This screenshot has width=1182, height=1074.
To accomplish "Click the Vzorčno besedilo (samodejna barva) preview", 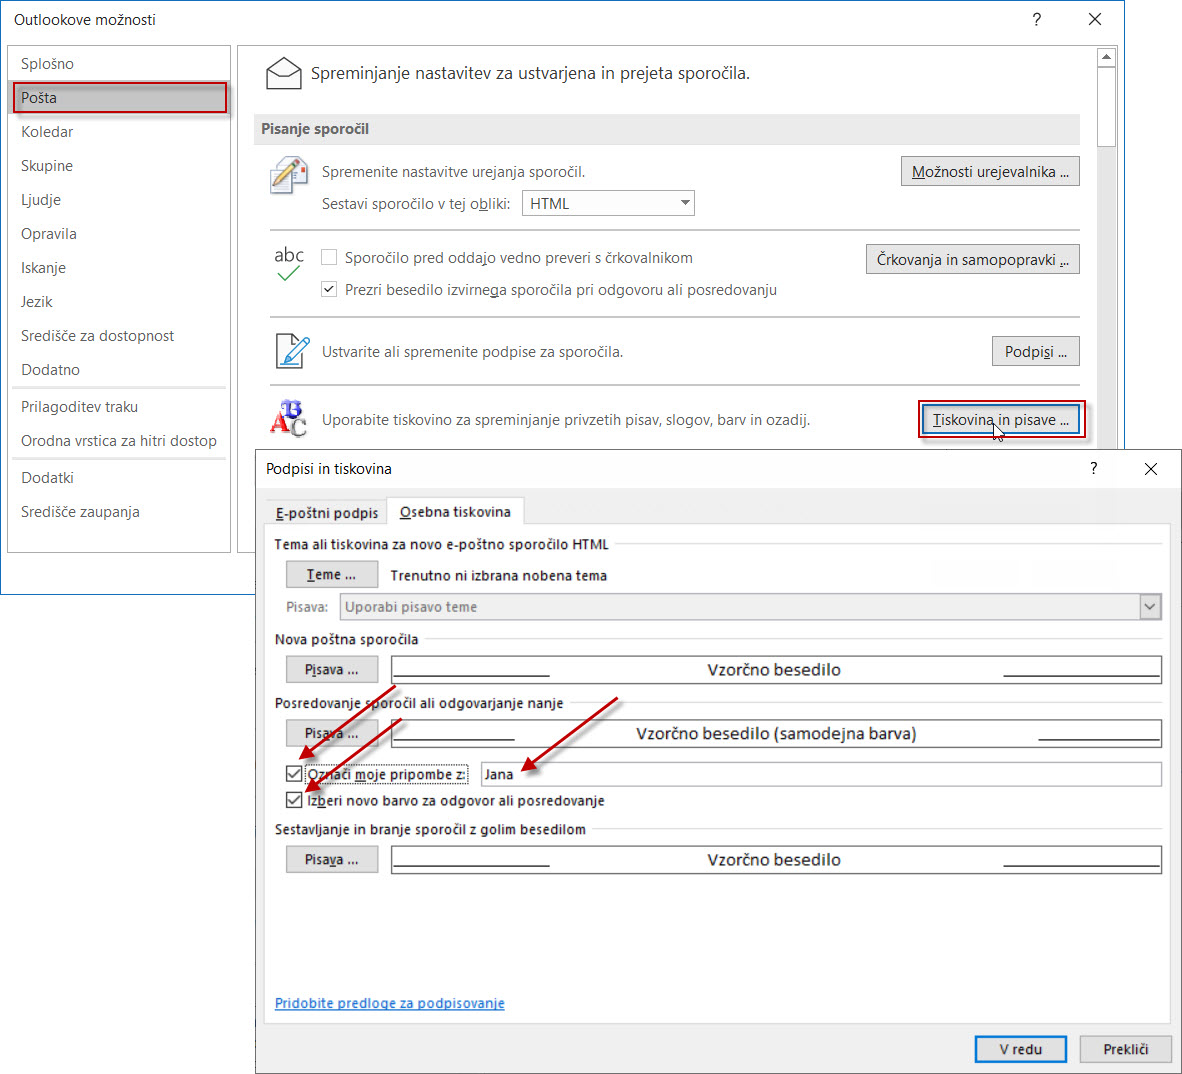I will pyautogui.click(x=776, y=733).
